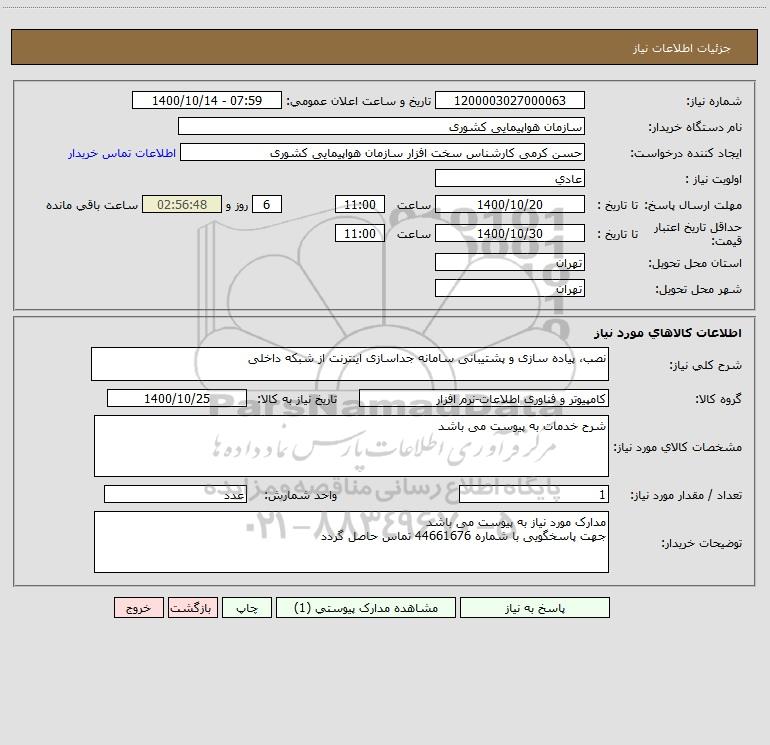Click the خروج exit button
The image size is (770, 745).
coord(138,607)
